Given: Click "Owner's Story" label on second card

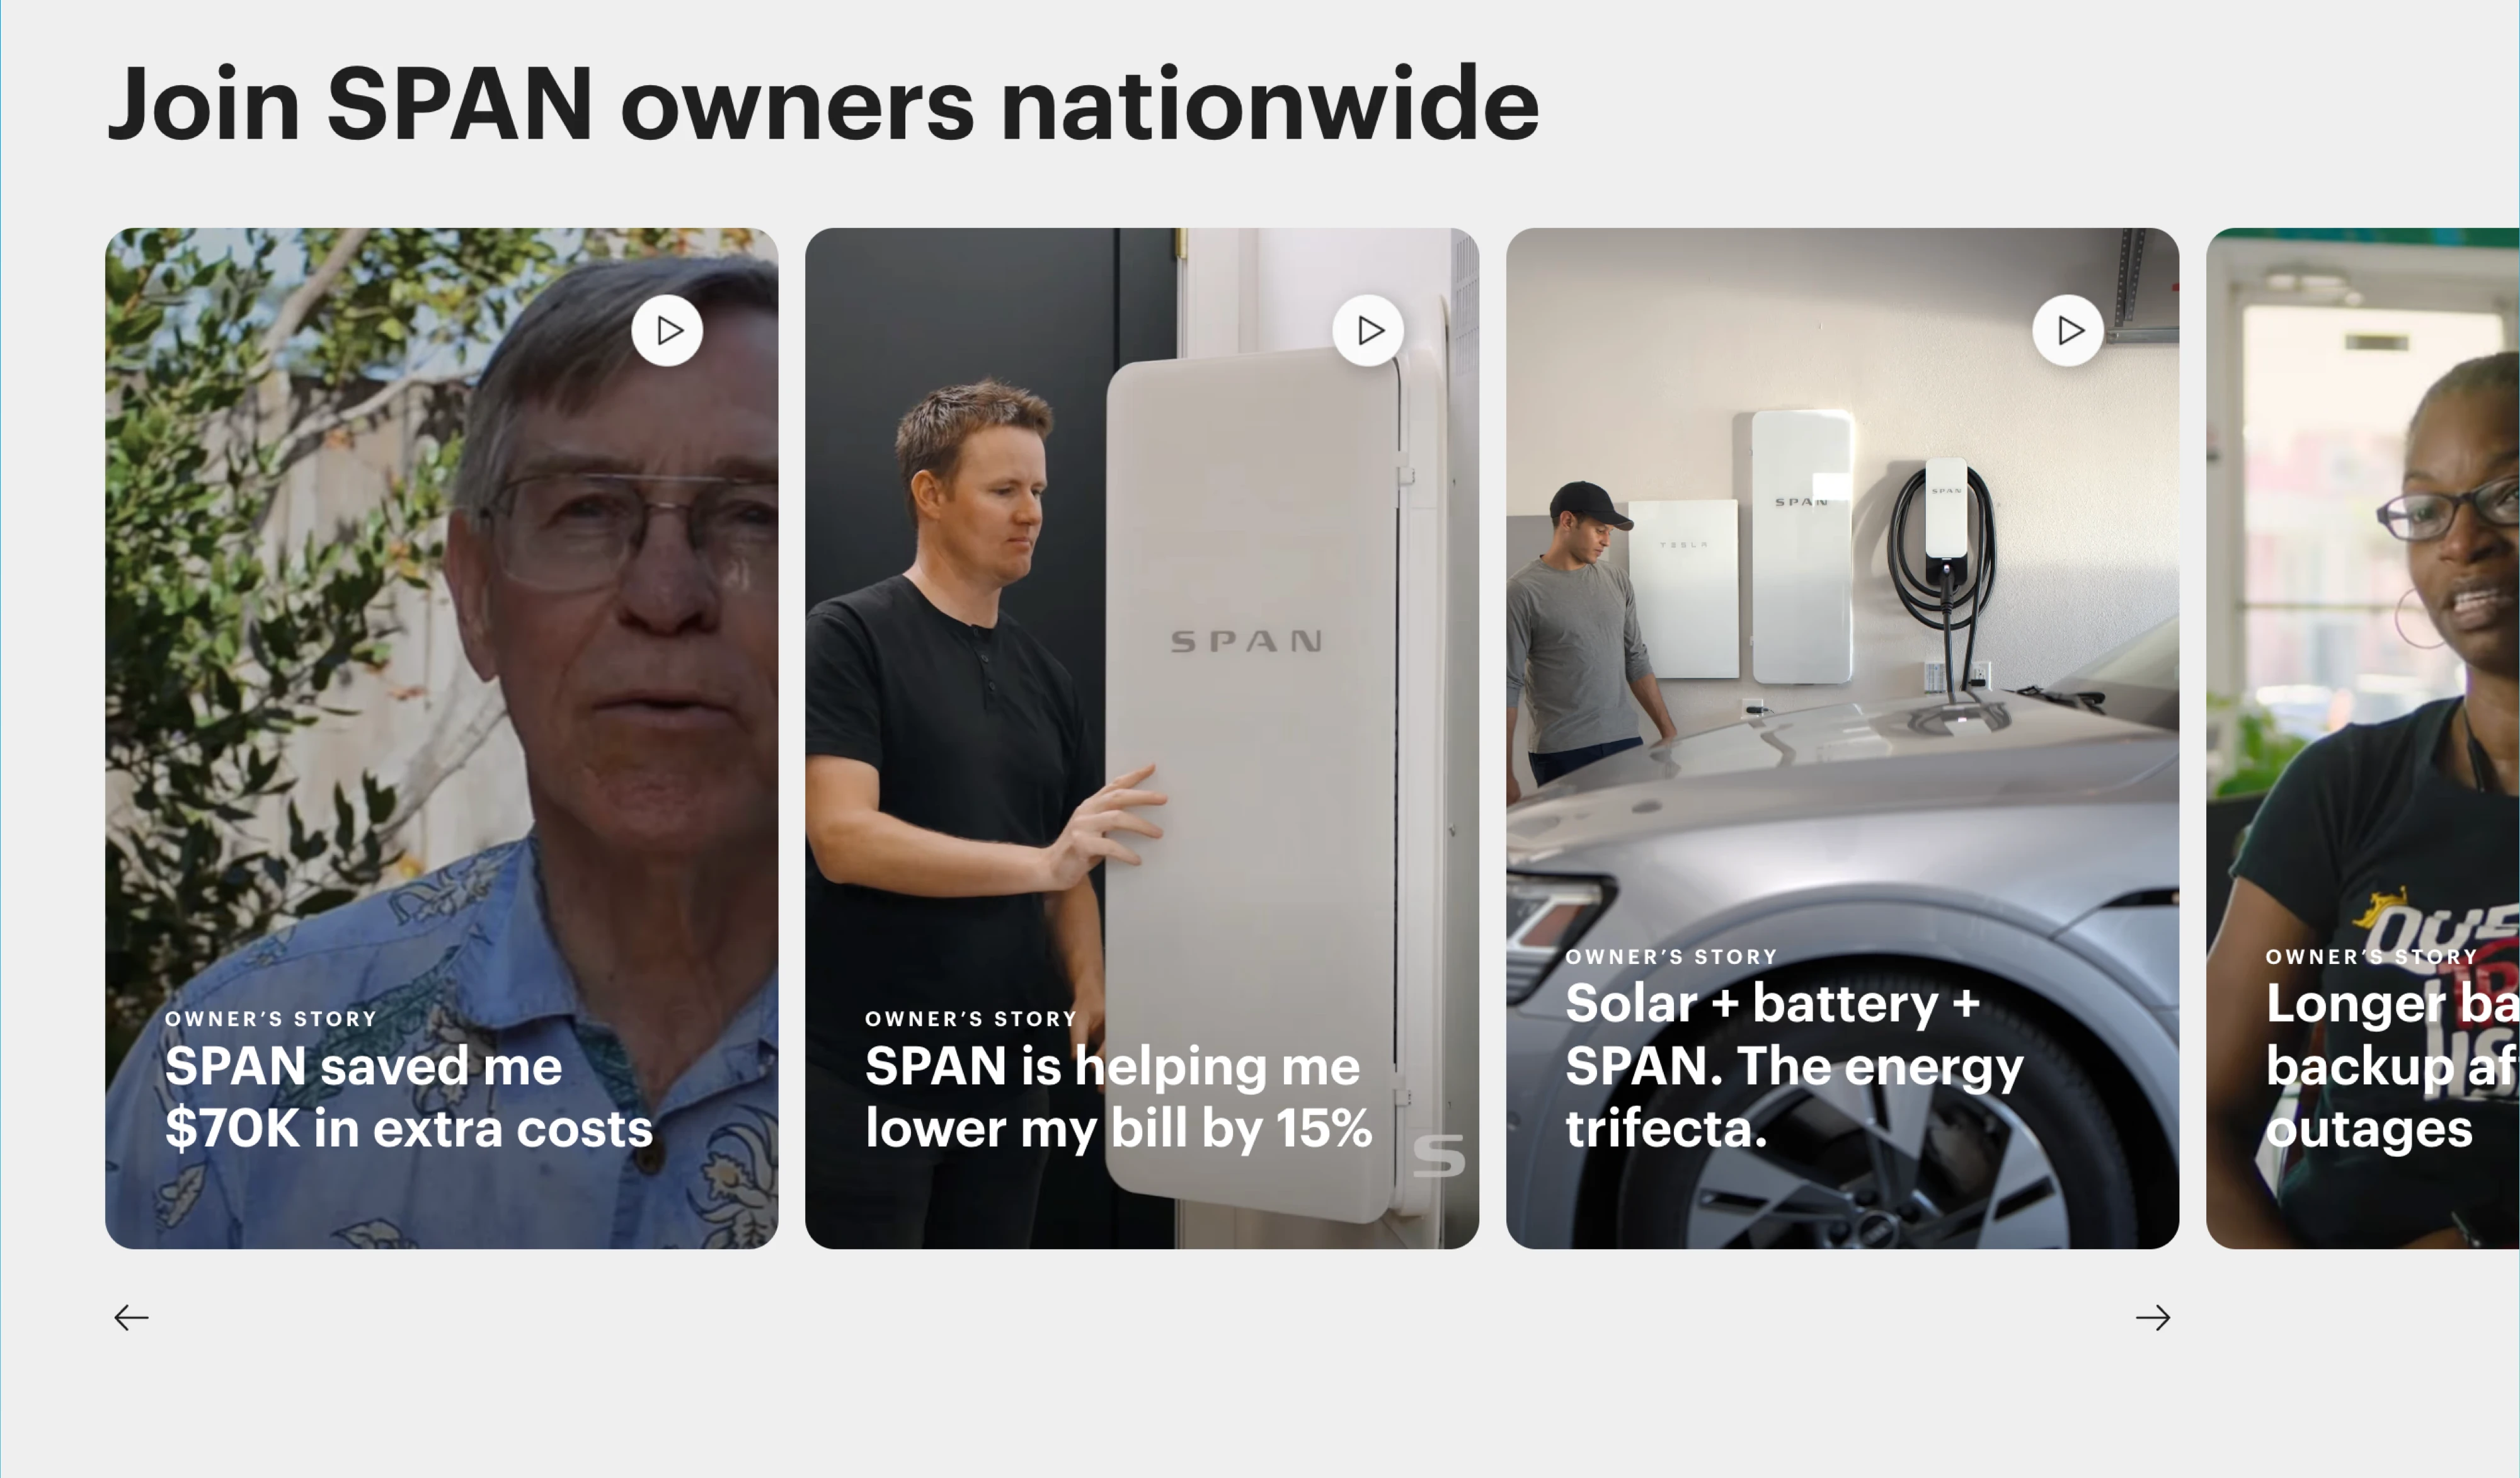Looking at the screenshot, I should (x=971, y=1019).
